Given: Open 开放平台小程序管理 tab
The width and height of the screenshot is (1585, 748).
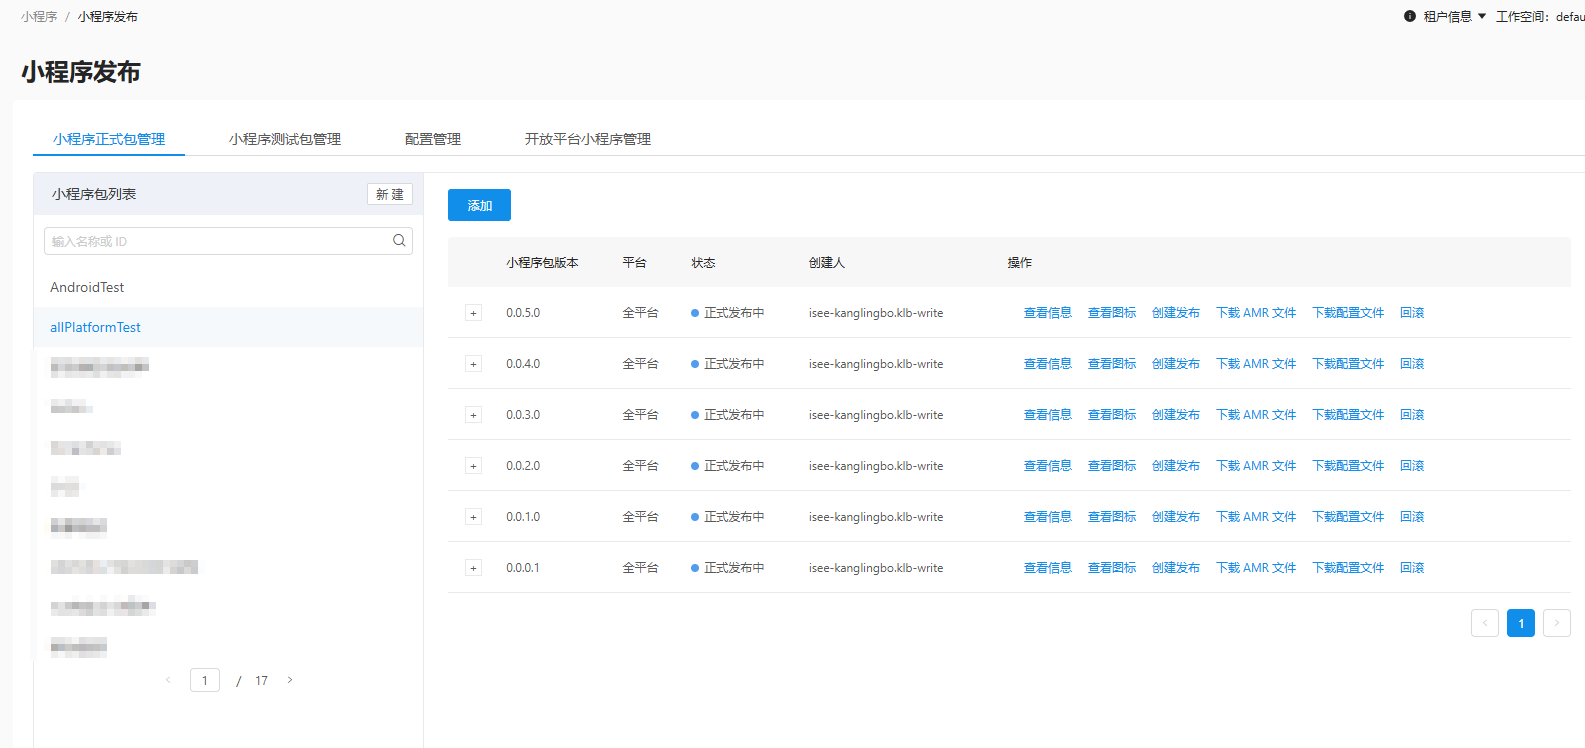Looking at the screenshot, I should pyautogui.click(x=587, y=139).
